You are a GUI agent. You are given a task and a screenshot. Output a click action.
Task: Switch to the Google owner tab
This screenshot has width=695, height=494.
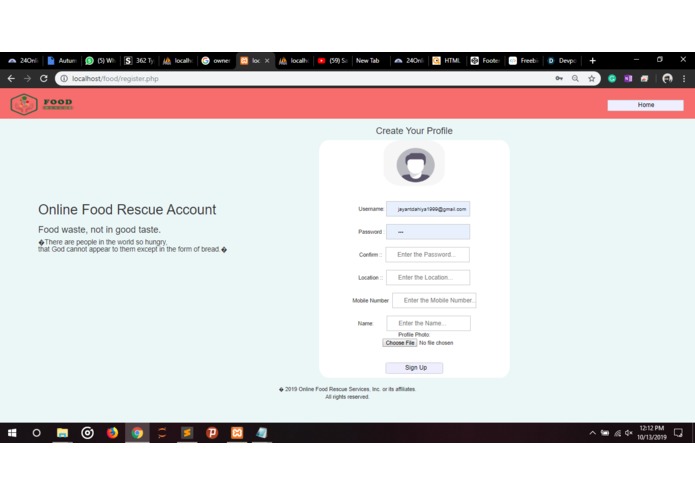(216, 61)
